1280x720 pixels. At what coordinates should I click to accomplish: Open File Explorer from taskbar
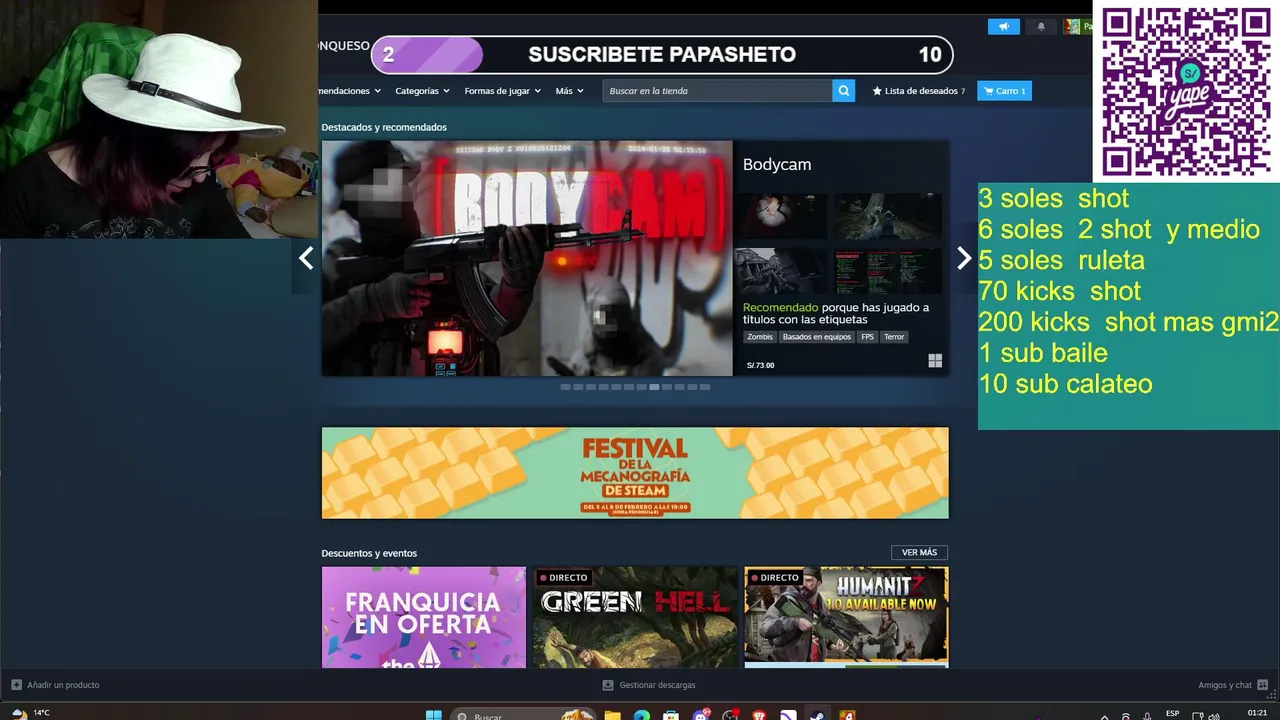(x=612, y=715)
